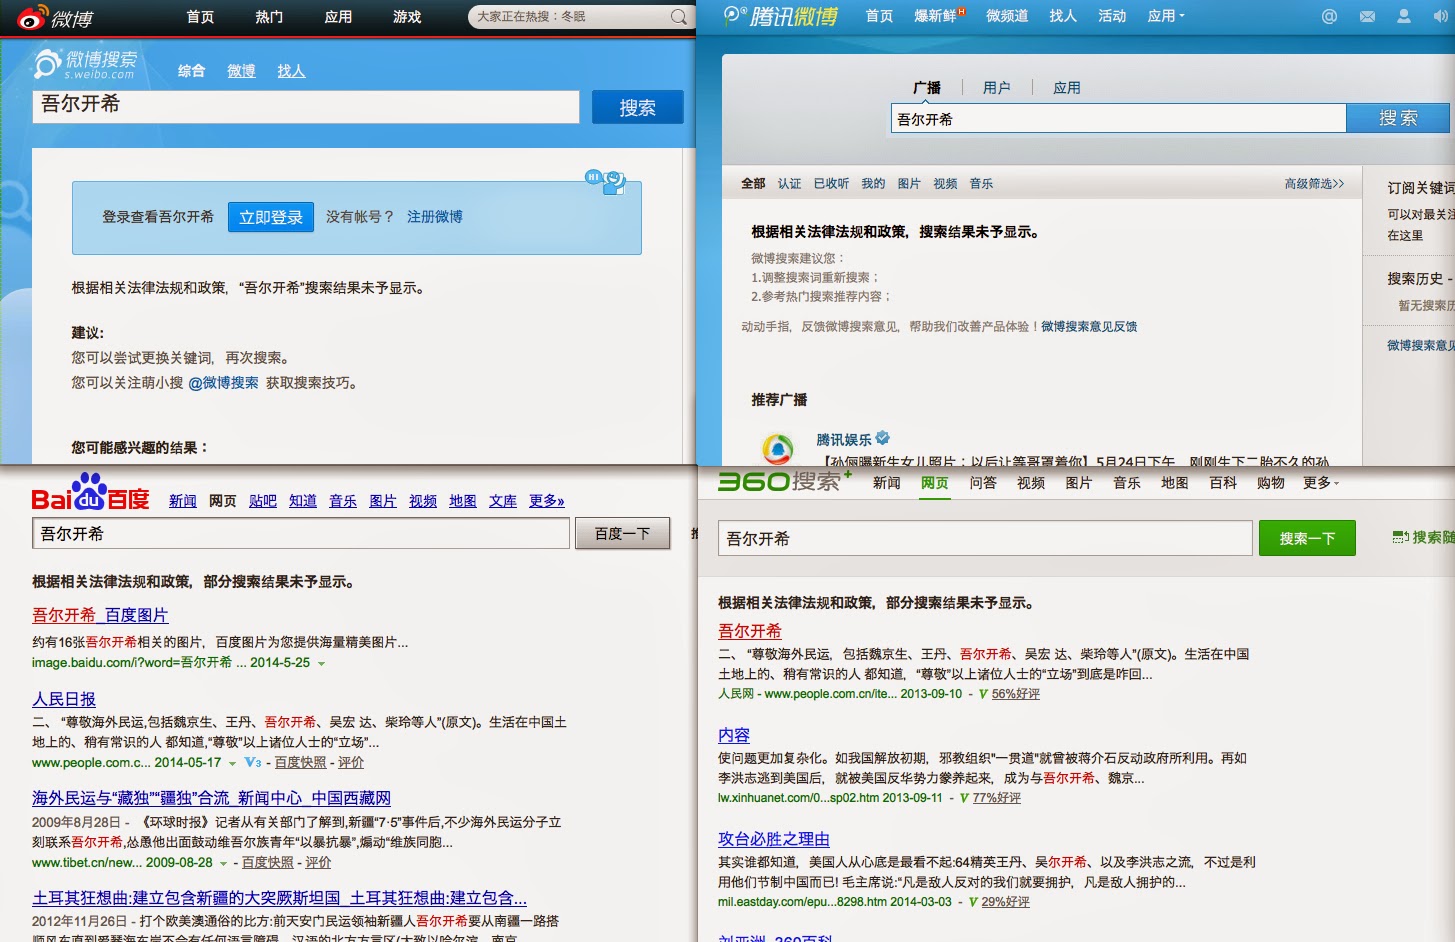Click the green 搜索一下 button

1307,538
